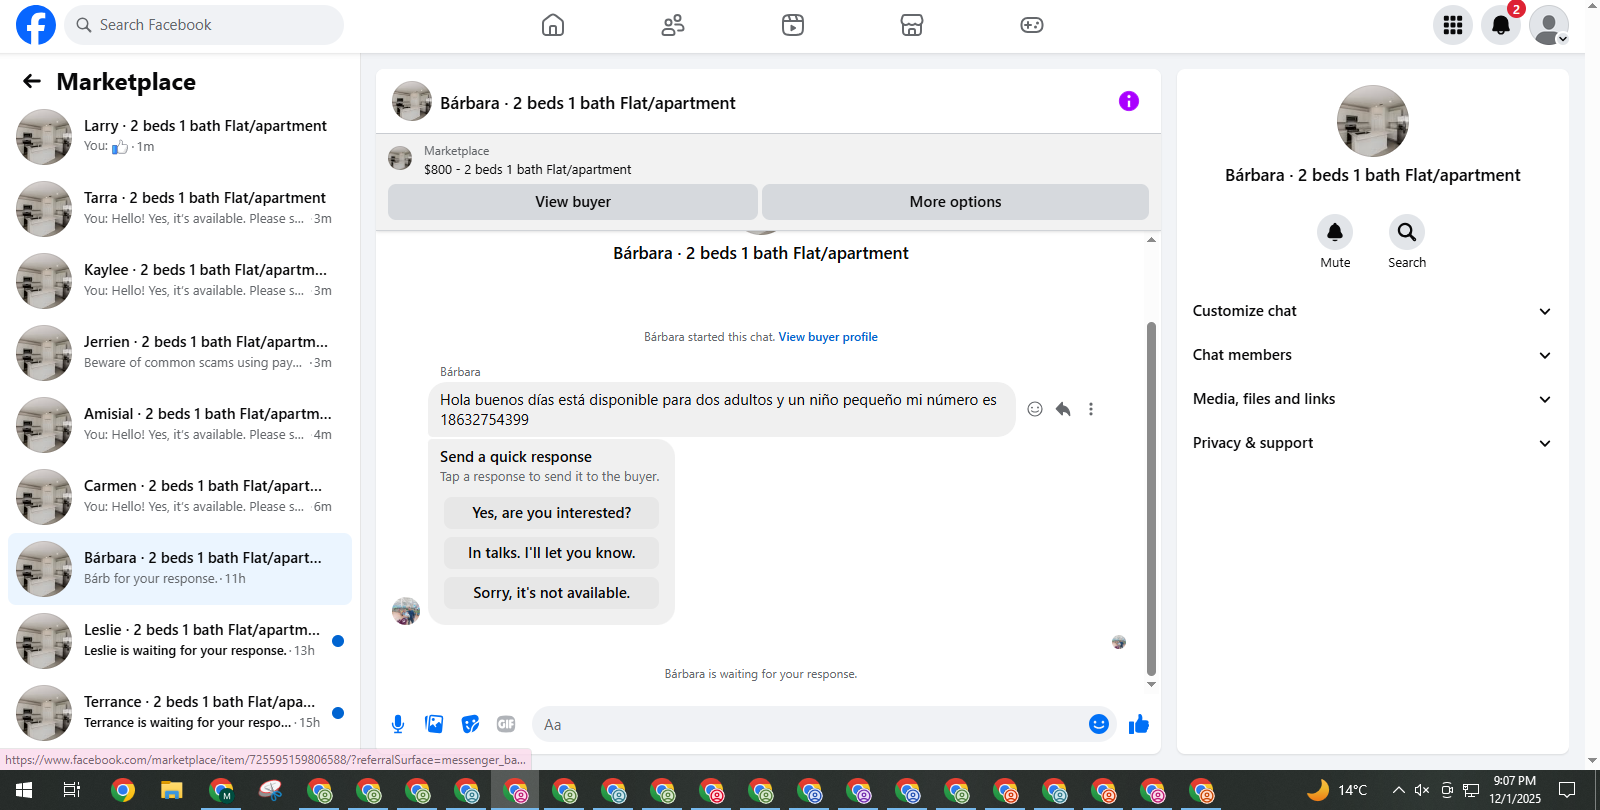Expand Privacy & support section
This screenshot has height=810, width=1600.
pos(1372,443)
